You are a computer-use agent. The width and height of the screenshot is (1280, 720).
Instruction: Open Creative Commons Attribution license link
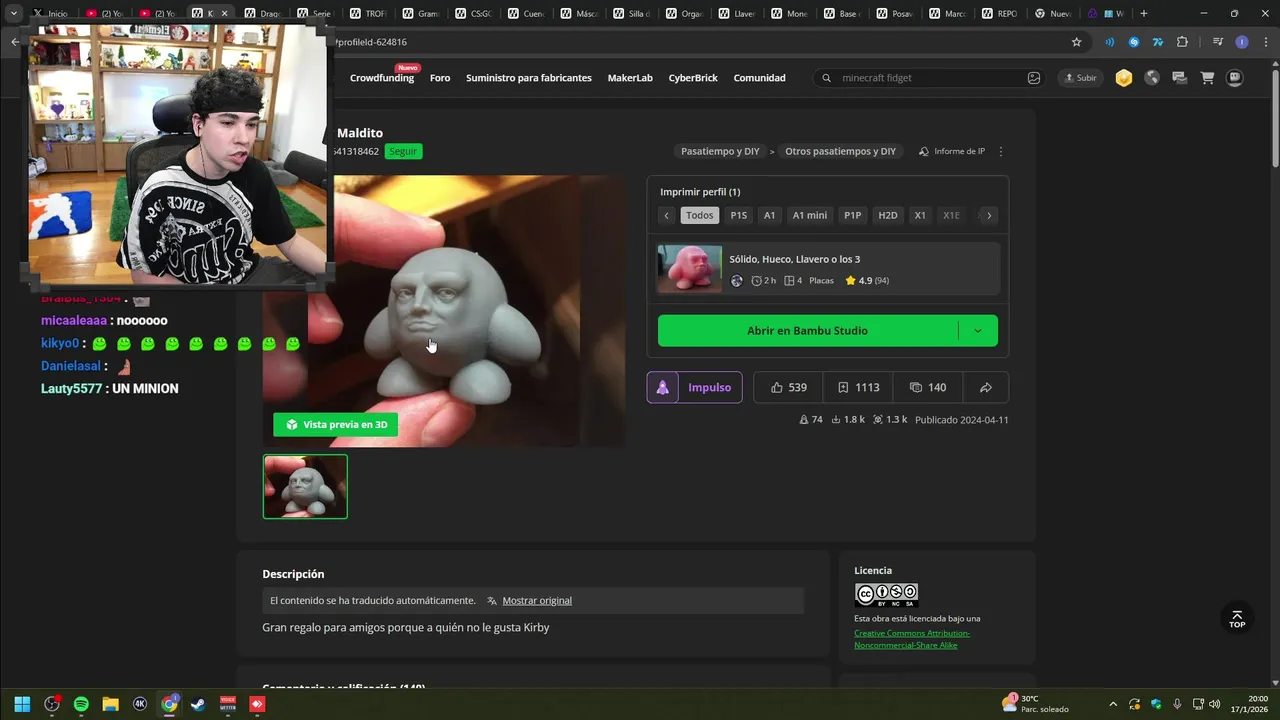tap(912, 639)
